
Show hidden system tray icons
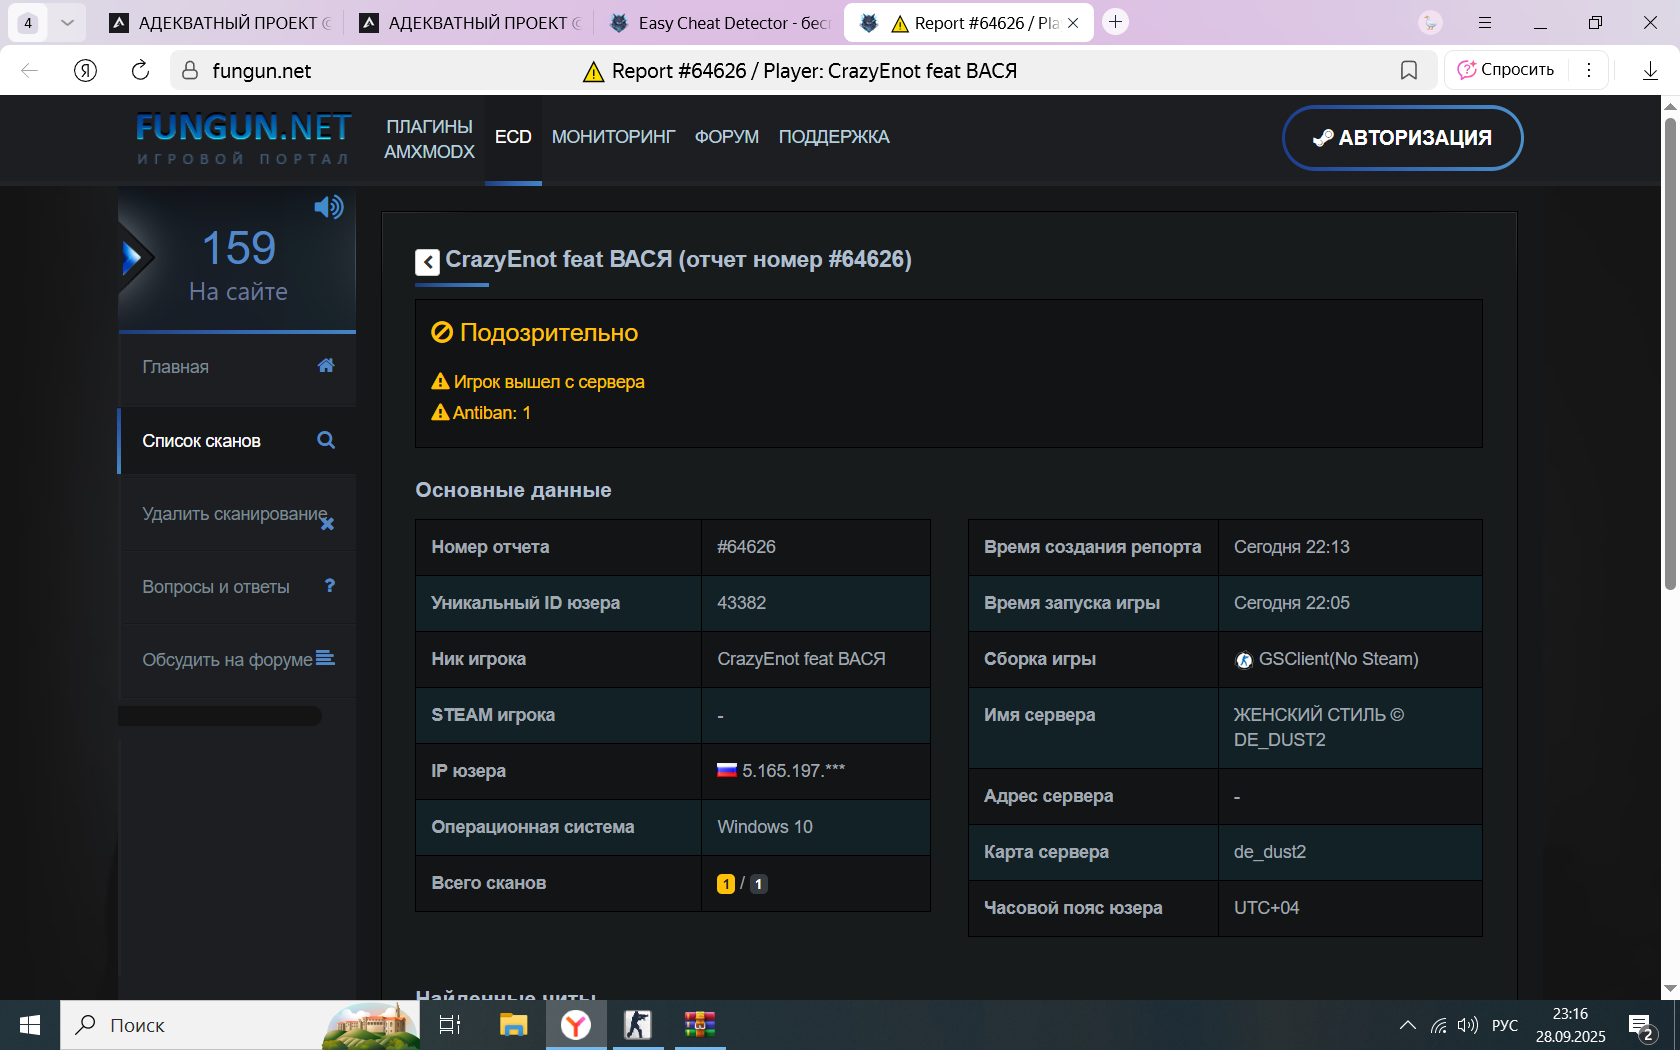(x=1407, y=1025)
